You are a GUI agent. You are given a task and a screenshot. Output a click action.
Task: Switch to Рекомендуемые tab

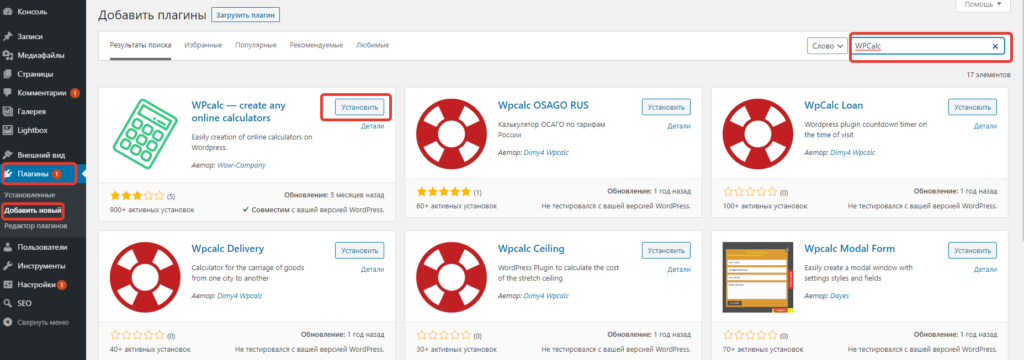point(317,46)
